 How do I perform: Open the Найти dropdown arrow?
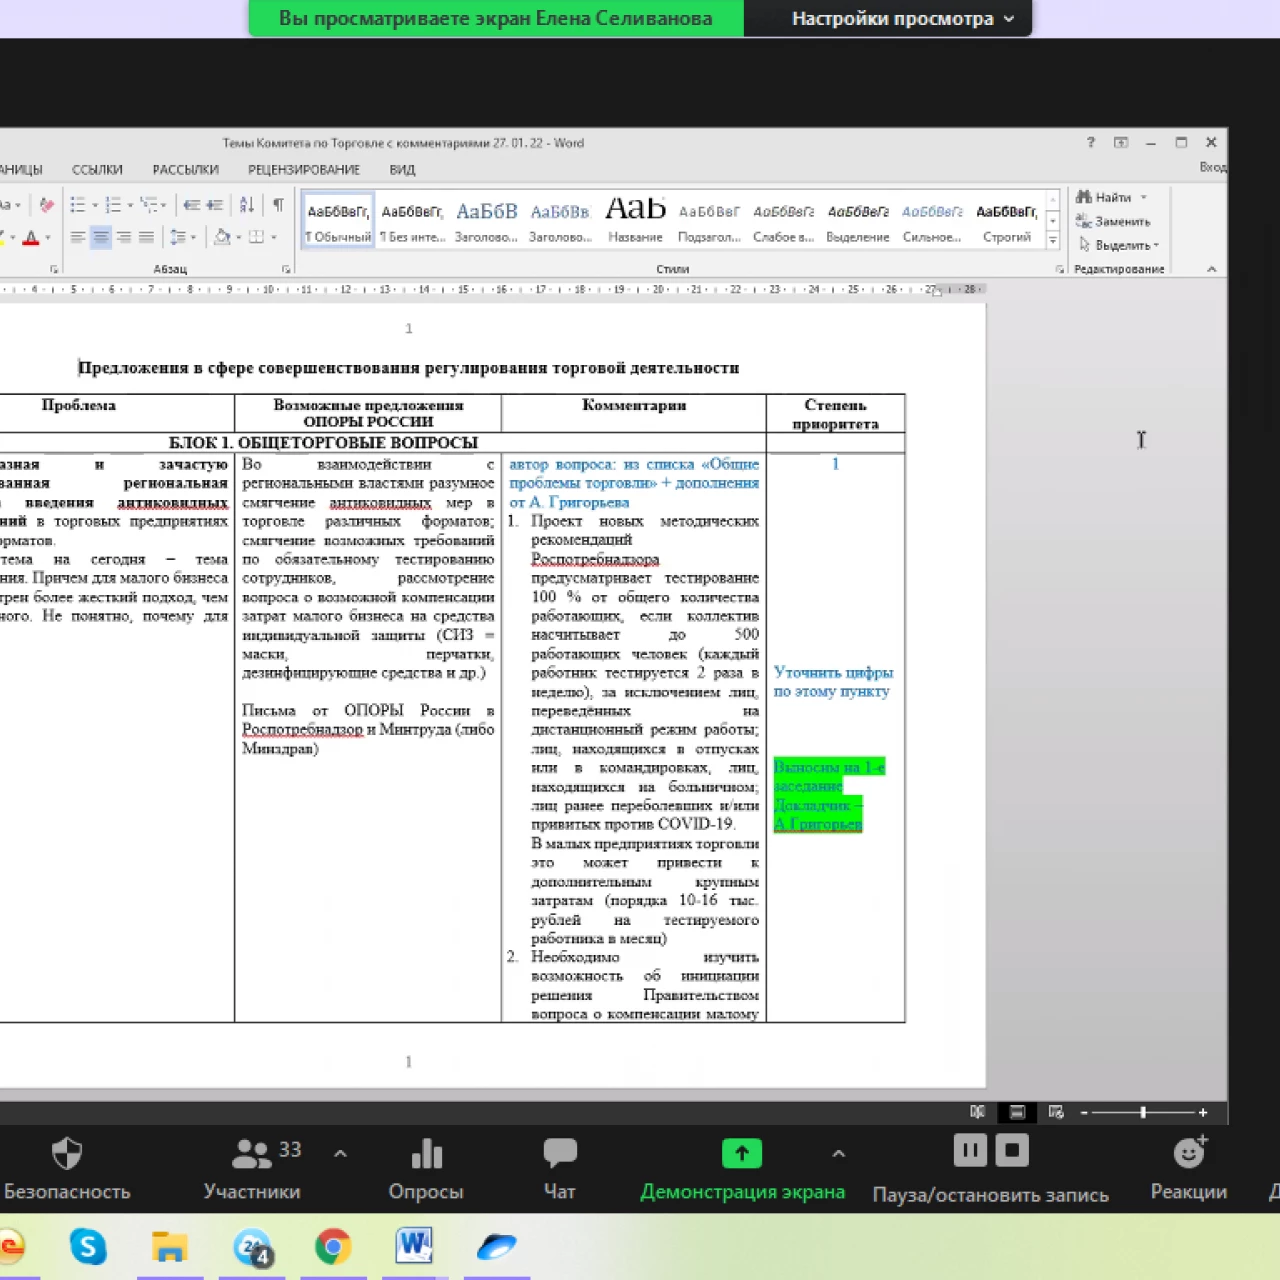1144,197
